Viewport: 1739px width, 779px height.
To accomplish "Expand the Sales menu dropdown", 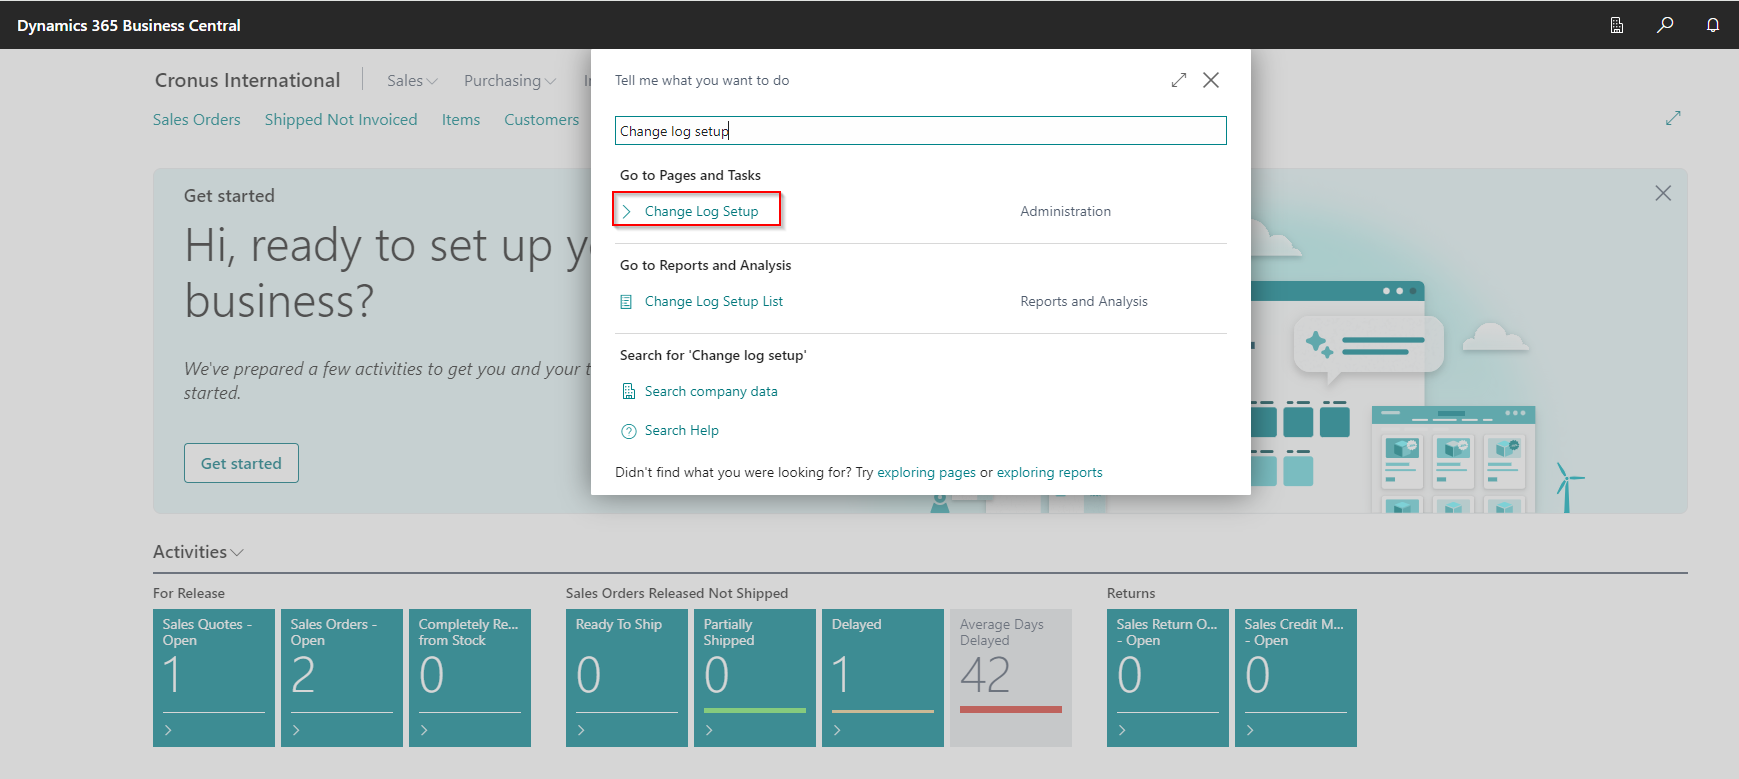I will [412, 80].
